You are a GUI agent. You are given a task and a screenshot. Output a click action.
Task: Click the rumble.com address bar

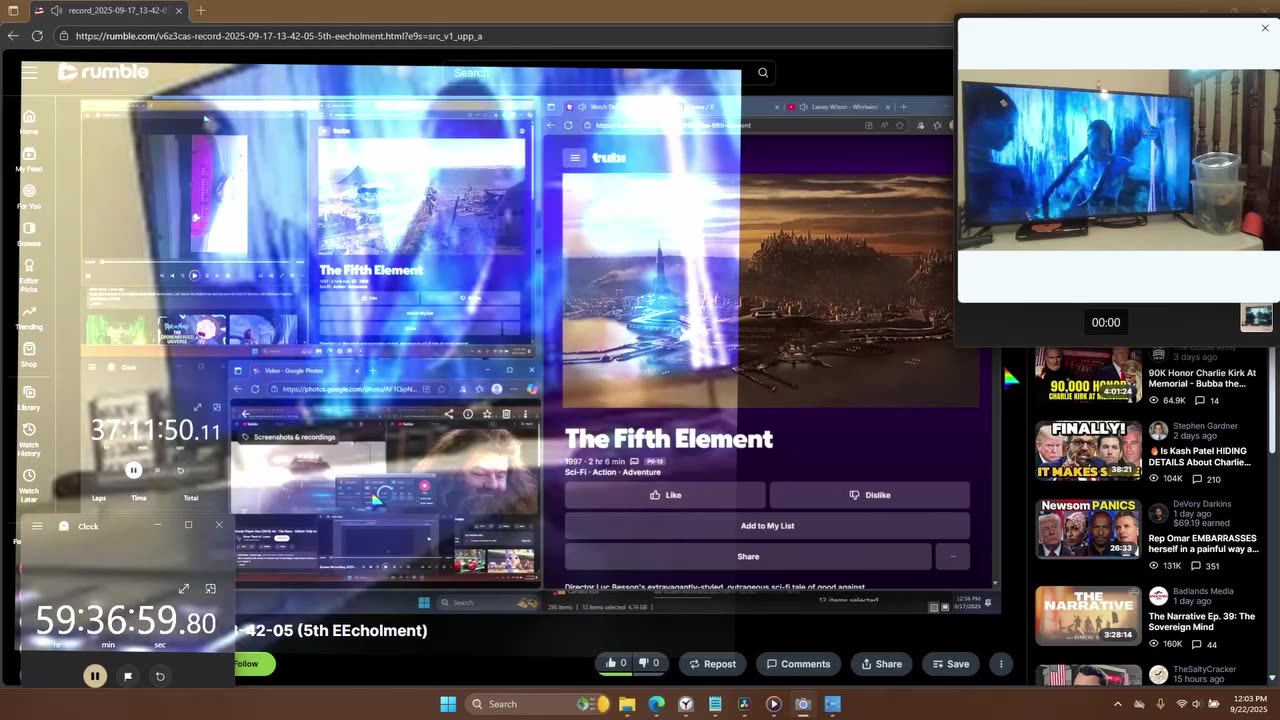click(x=500, y=36)
